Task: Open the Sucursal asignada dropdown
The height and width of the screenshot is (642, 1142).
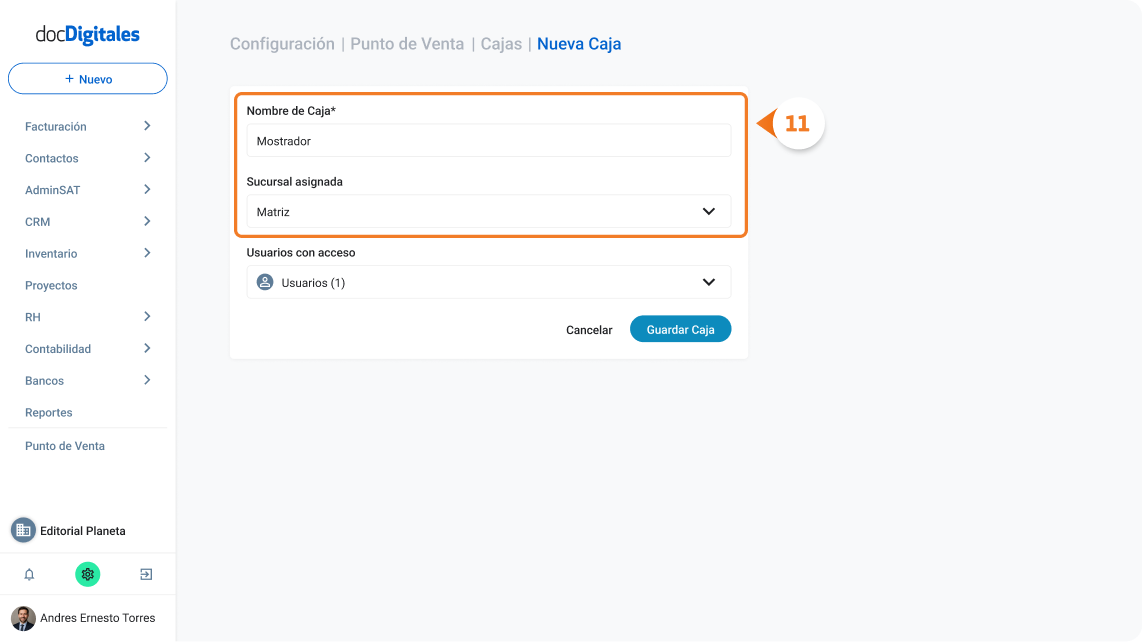Action: pyautogui.click(x=489, y=211)
